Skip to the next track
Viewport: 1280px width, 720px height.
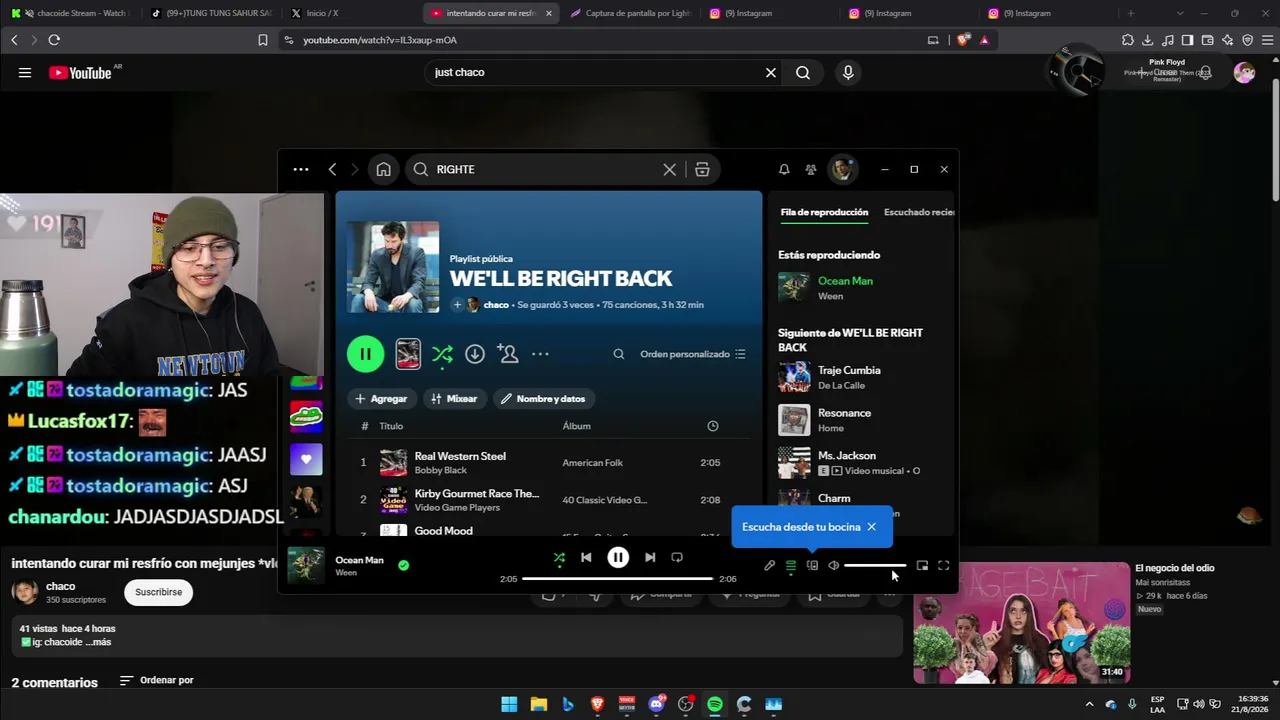click(x=650, y=557)
